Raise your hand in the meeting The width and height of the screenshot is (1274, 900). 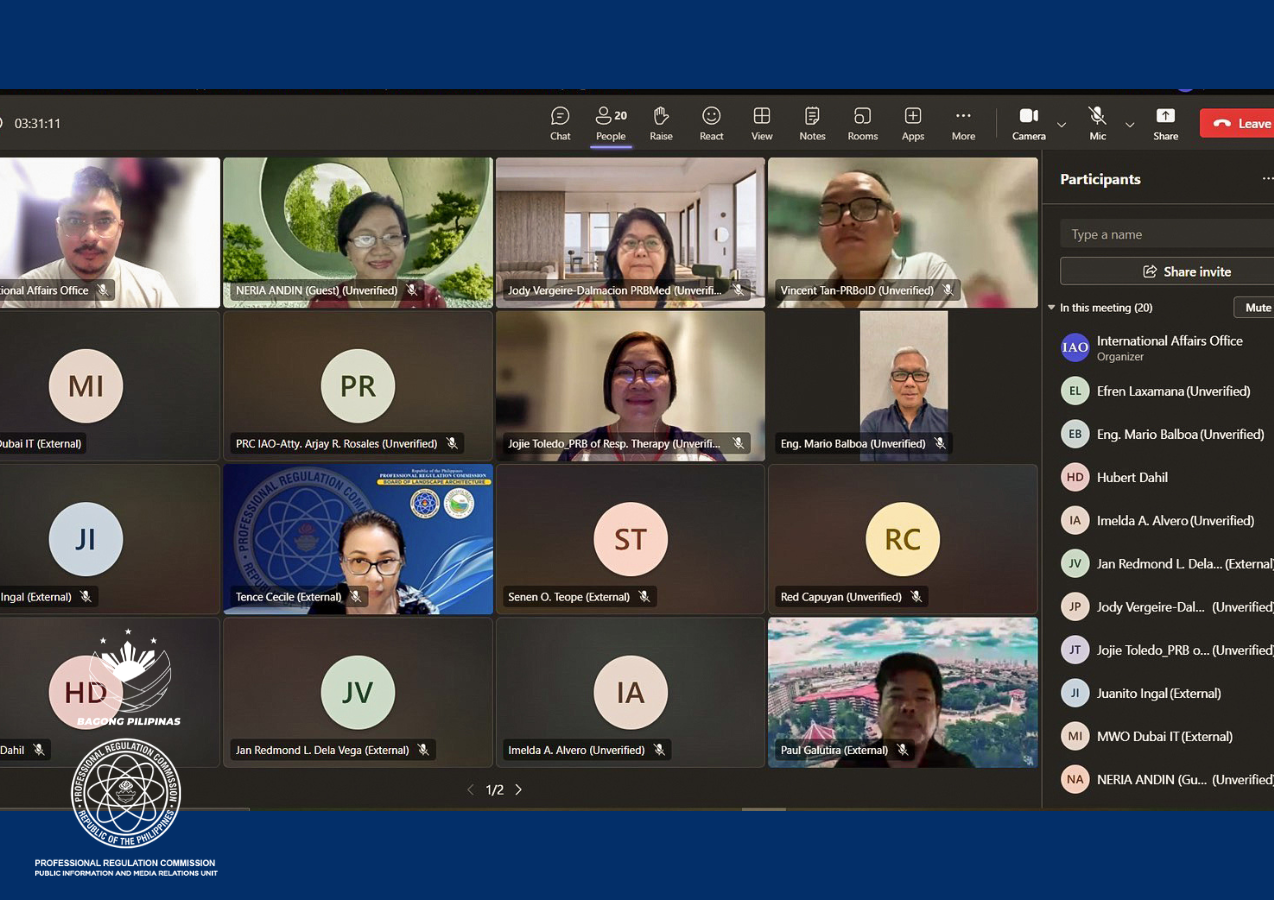coord(661,124)
